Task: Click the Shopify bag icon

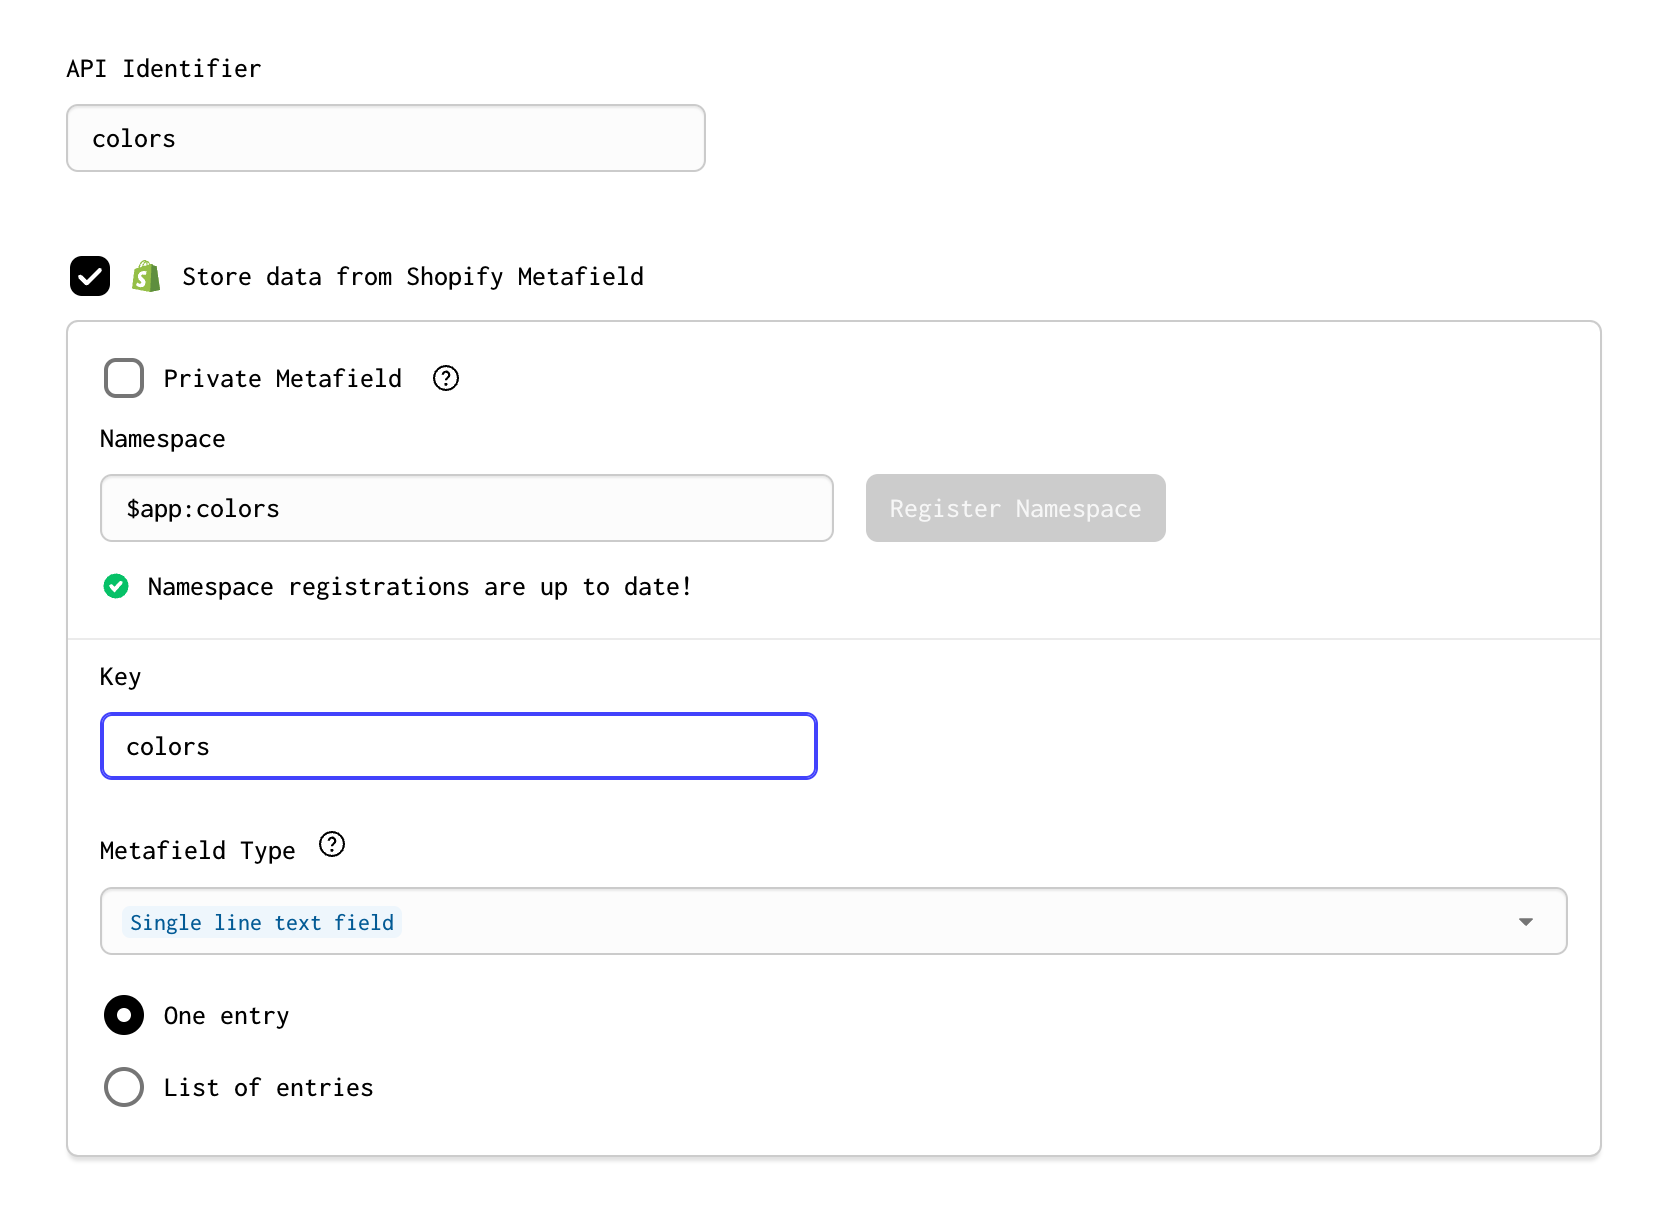Action: 146,276
